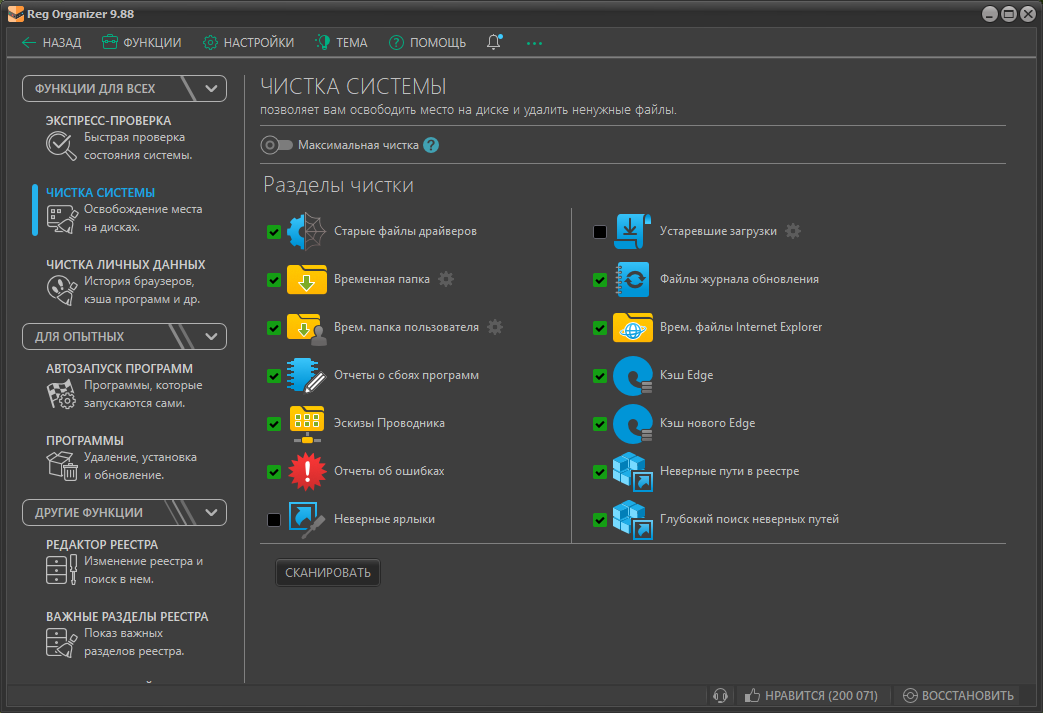This screenshot has width=1043, height=713.
Task: Click the red Отчеты об ошибках icon
Action: (306, 471)
